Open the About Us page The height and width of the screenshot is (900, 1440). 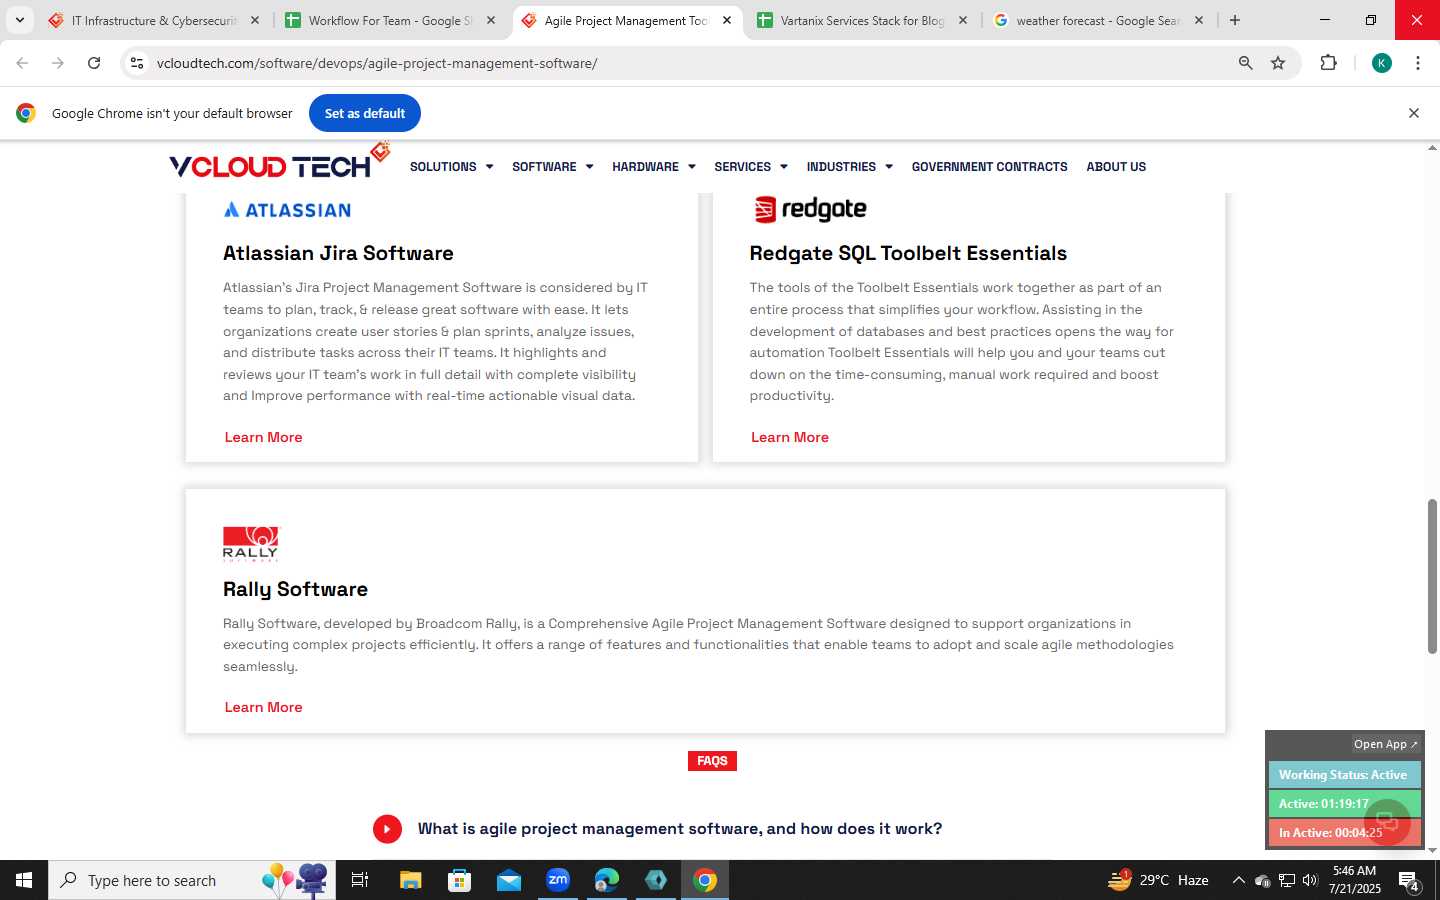[1116, 167]
